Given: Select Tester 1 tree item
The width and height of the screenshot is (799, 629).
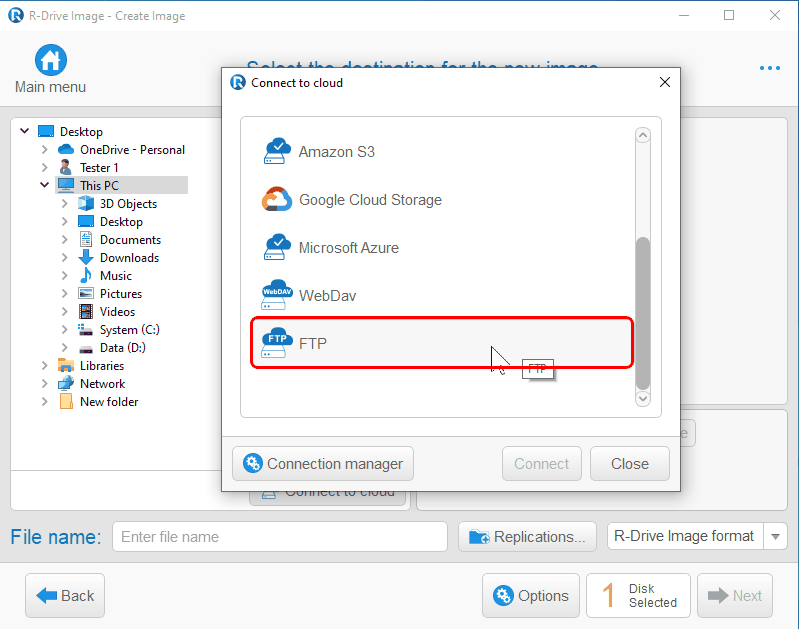Looking at the screenshot, I should [x=99, y=167].
